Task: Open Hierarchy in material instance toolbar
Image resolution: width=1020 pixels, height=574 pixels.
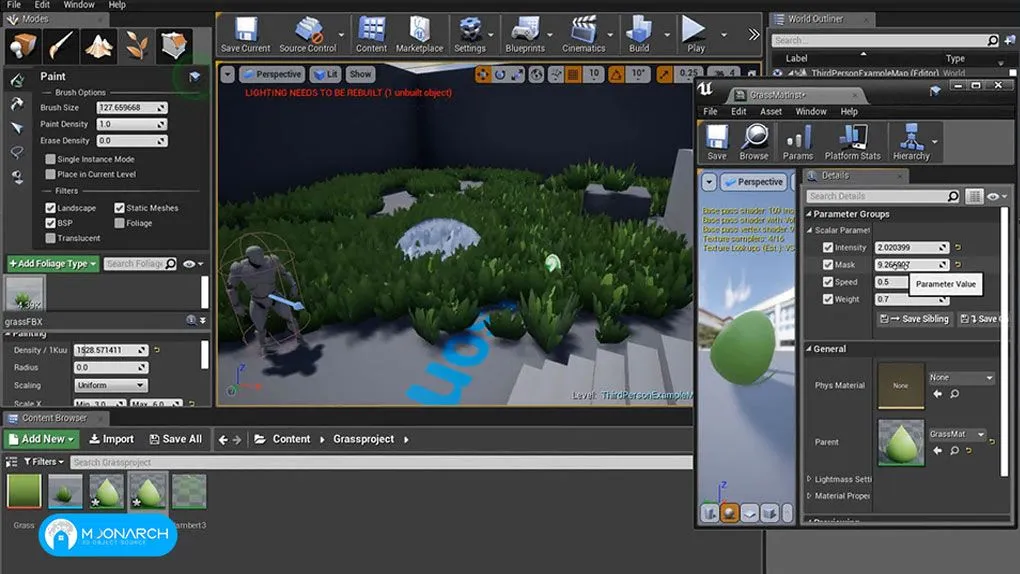Action: (911, 142)
